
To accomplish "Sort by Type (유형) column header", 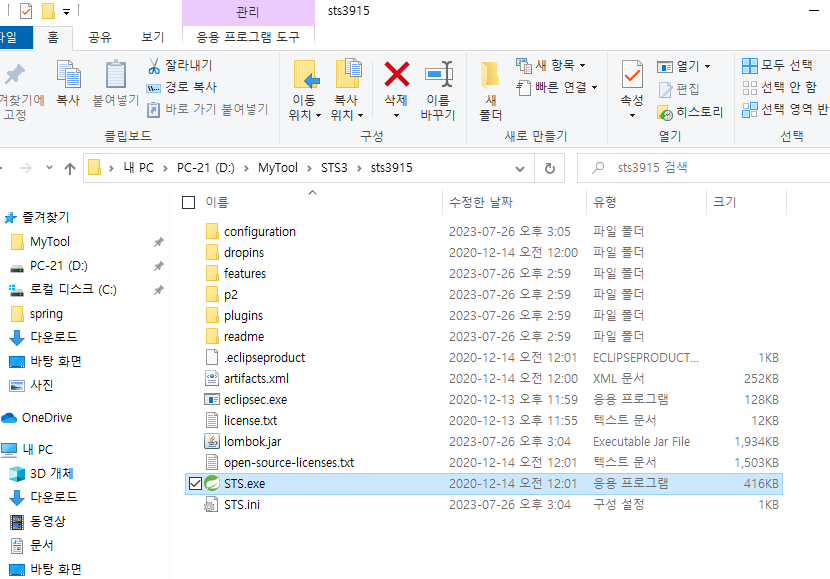I will pos(605,202).
